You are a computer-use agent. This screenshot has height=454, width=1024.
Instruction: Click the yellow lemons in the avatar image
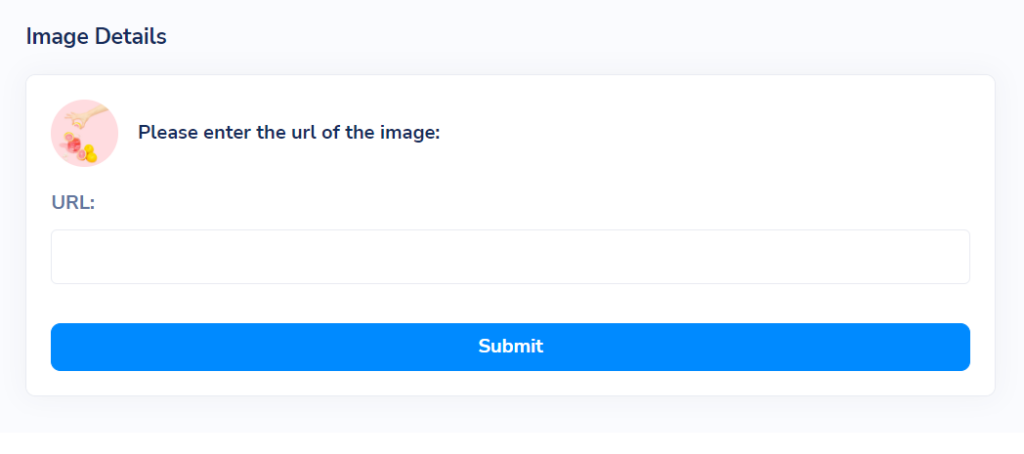pos(89,154)
